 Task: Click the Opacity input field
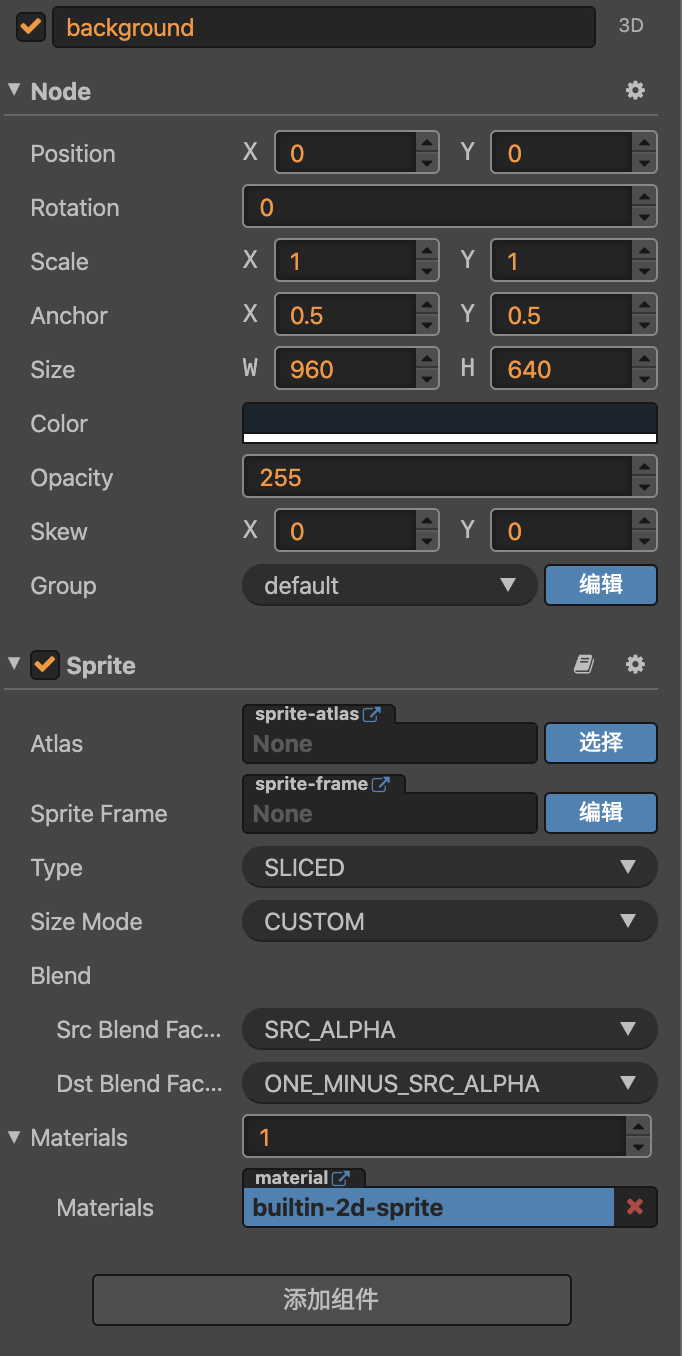[x=436, y=478]
